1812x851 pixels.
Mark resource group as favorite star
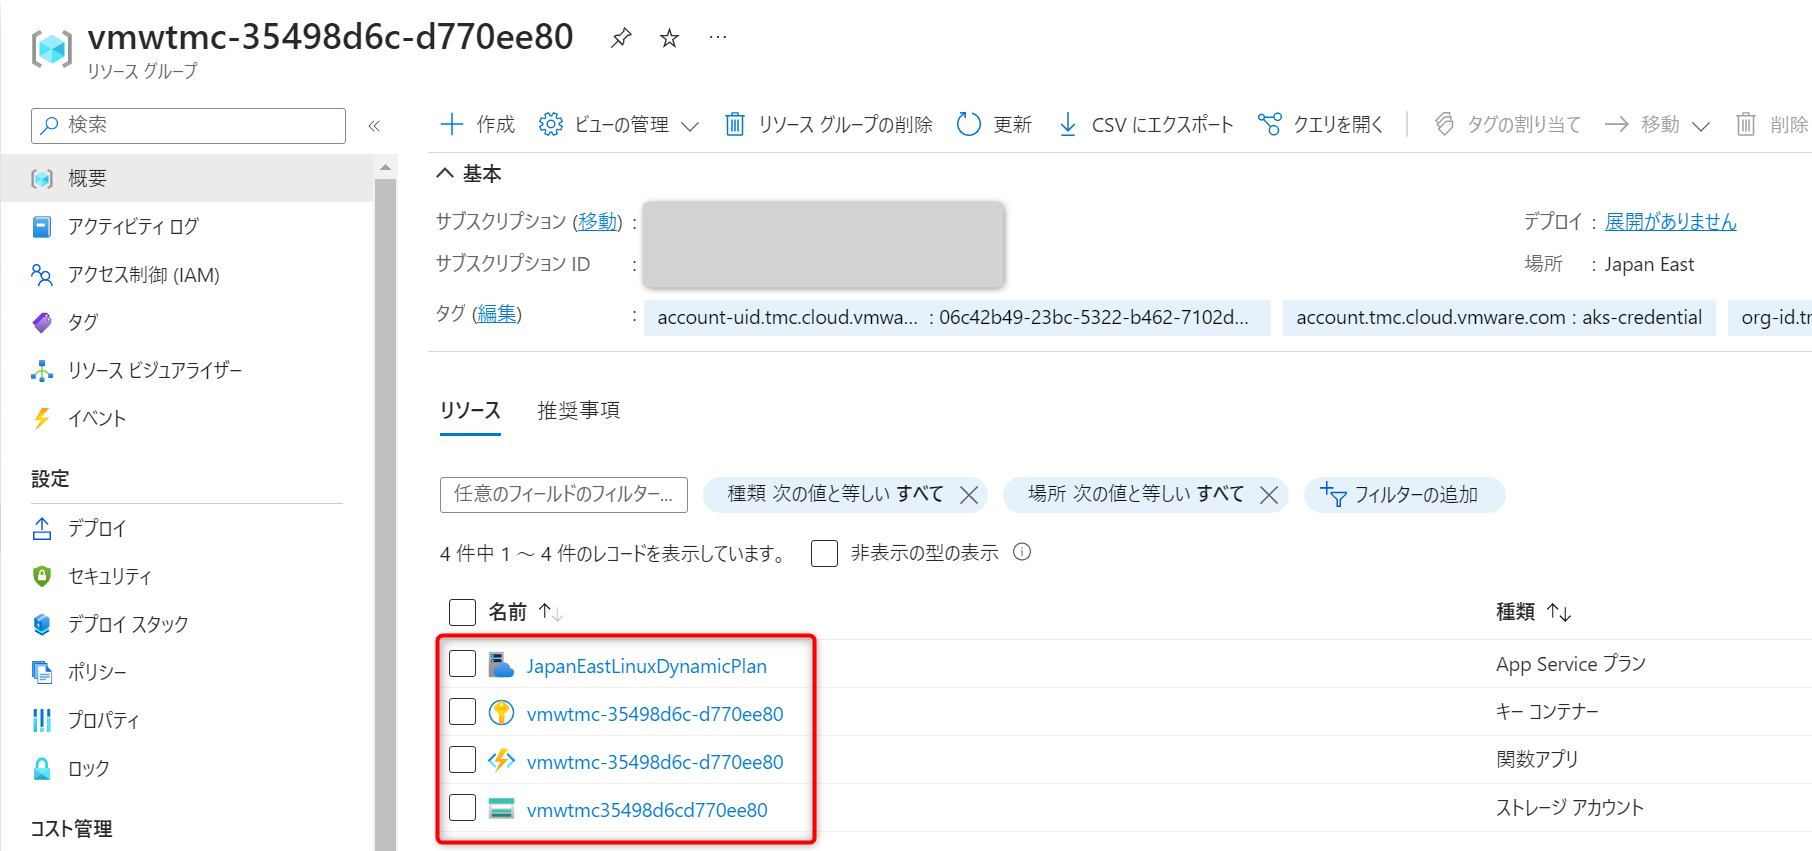669,38
